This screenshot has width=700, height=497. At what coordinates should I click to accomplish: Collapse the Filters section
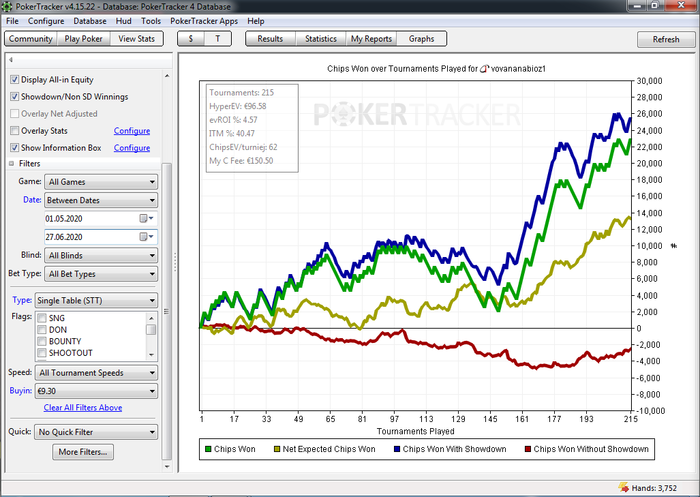tap(12, 163)
